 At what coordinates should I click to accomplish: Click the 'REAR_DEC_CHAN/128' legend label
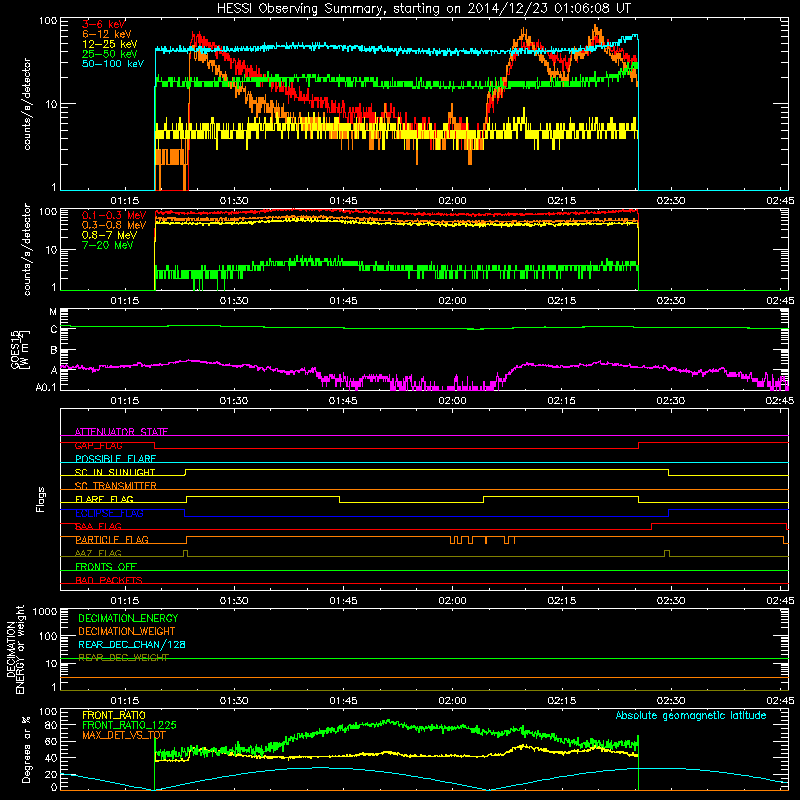[132, 644]
